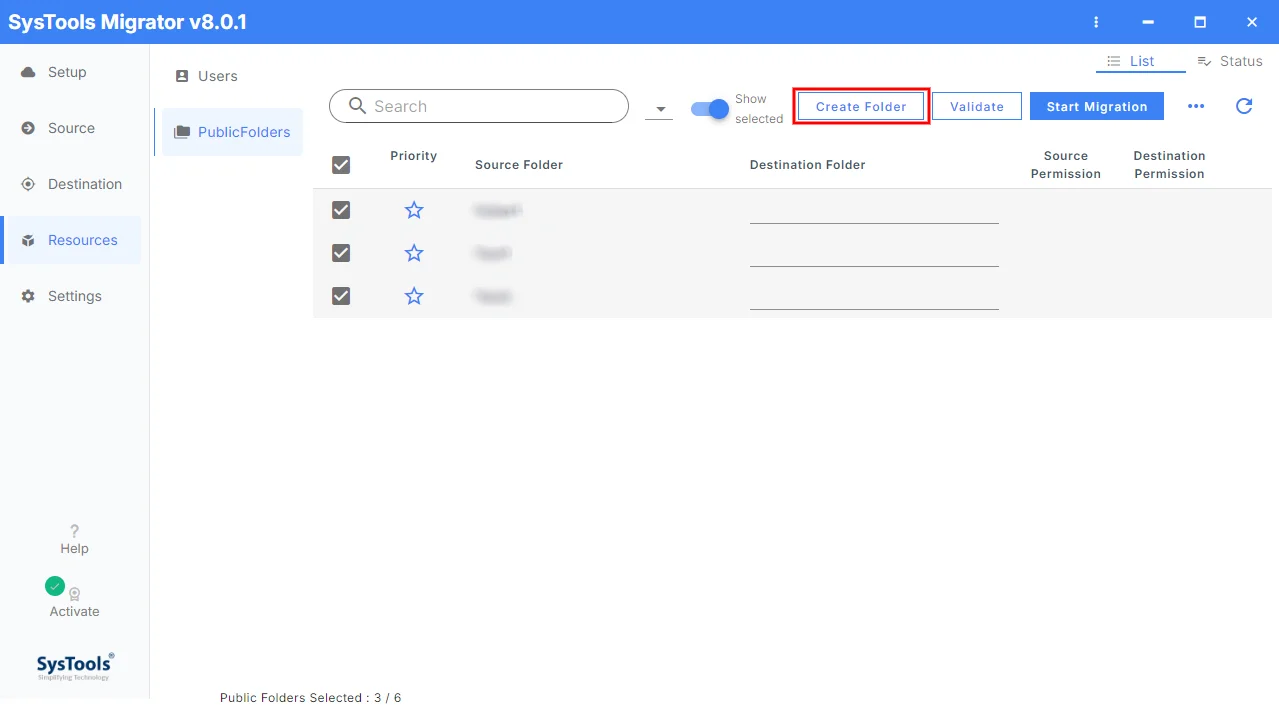The image size is (1279, 720).
Task: Open Help from the sidebar
Action: pyautogui.click(x=74, y=539)
